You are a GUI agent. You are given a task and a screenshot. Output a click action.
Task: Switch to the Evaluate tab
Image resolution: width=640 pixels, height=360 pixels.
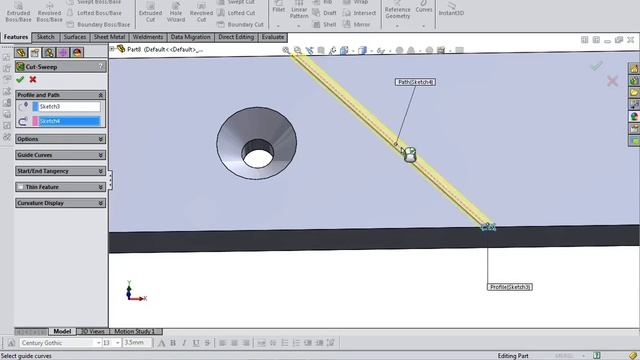click(x=273, y=37)
